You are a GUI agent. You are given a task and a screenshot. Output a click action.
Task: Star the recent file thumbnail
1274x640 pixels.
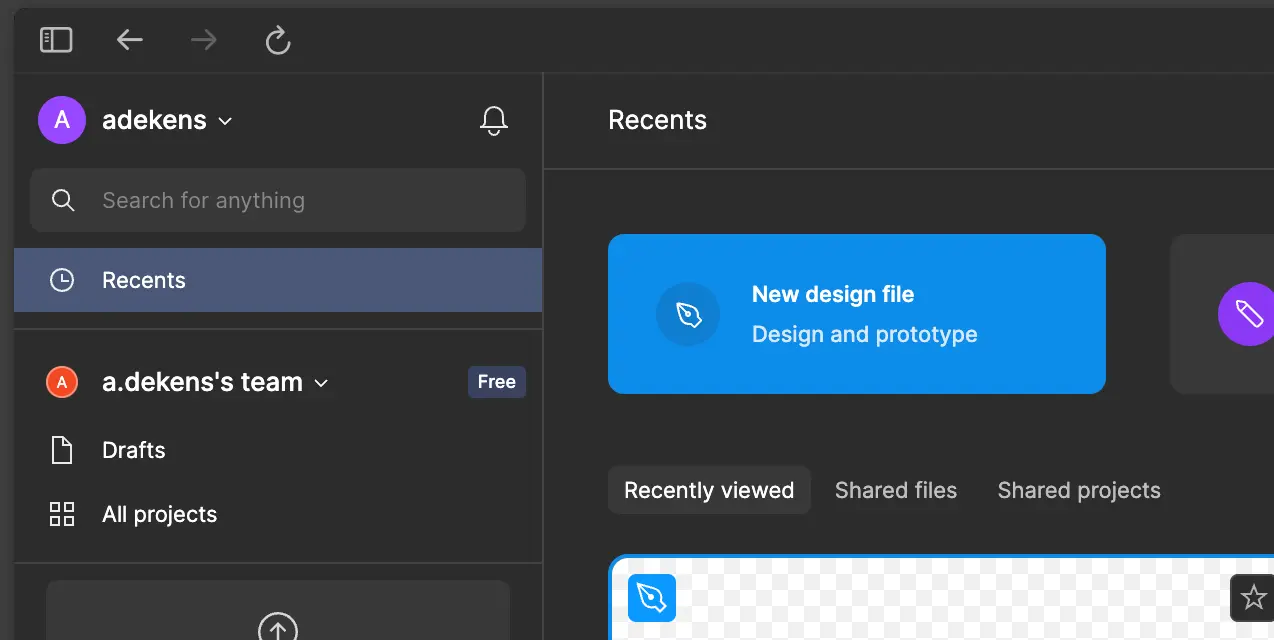pos(1252,598)
